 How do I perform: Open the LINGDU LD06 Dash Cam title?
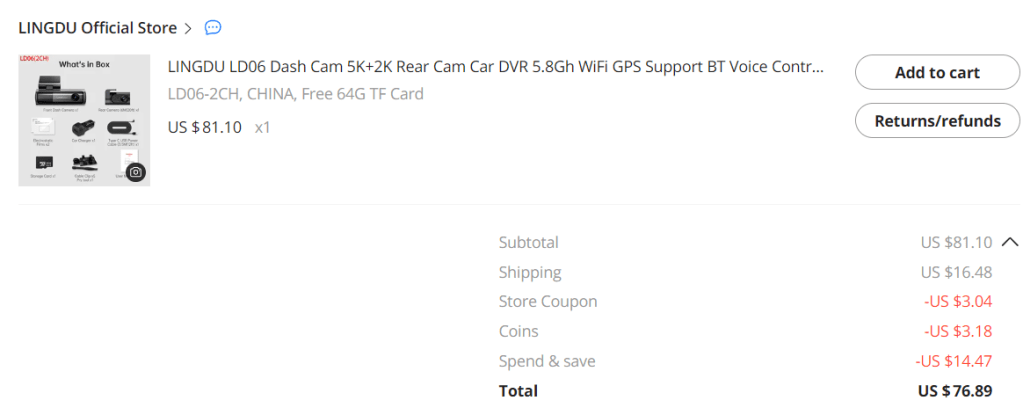[496, 68]
